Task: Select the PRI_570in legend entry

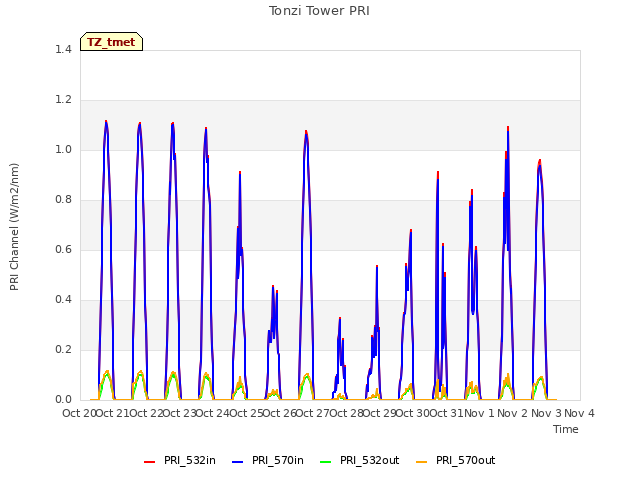Action: pyautogui.click(x=268, y=461)
